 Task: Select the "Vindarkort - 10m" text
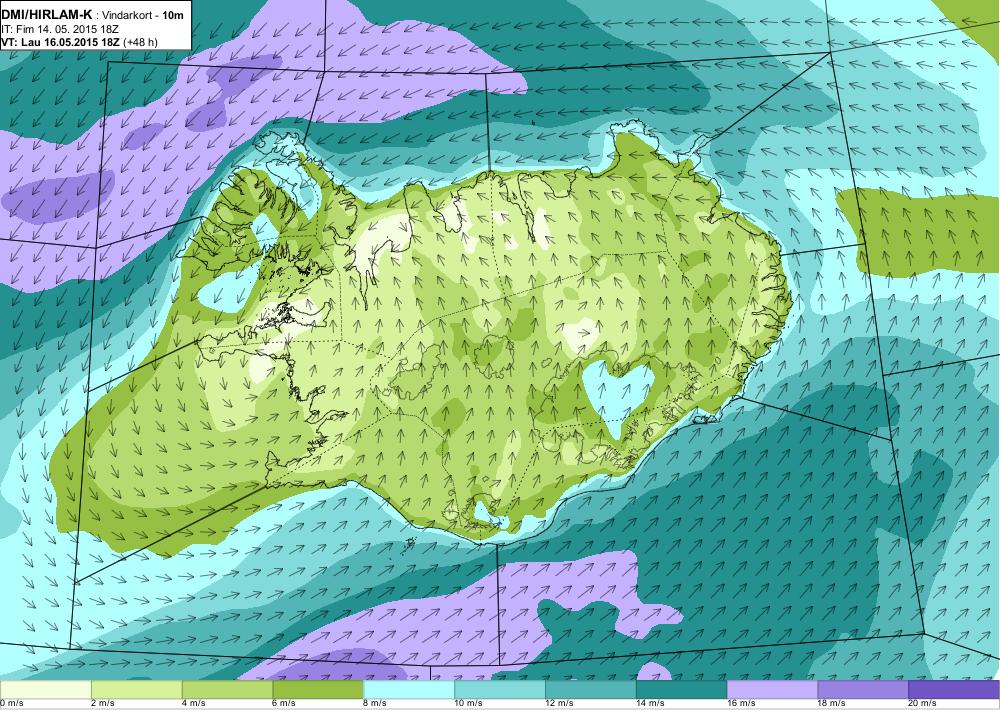coord(144,14)
